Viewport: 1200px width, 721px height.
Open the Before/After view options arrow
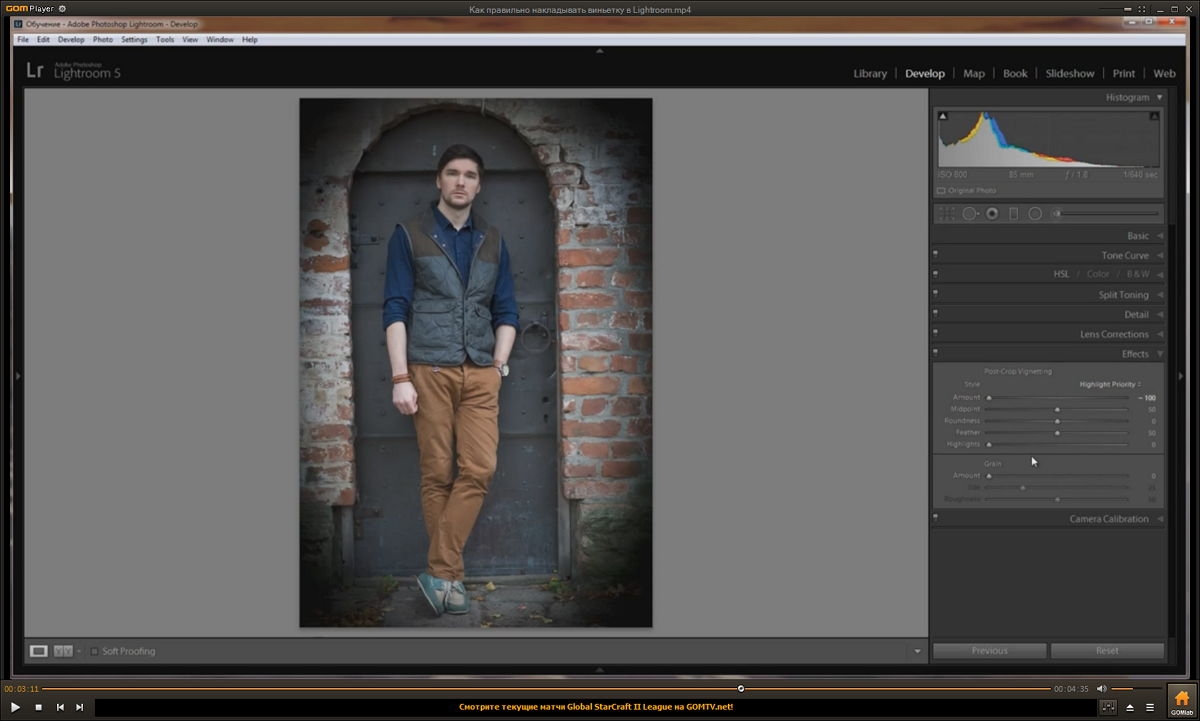pos(79,651)
